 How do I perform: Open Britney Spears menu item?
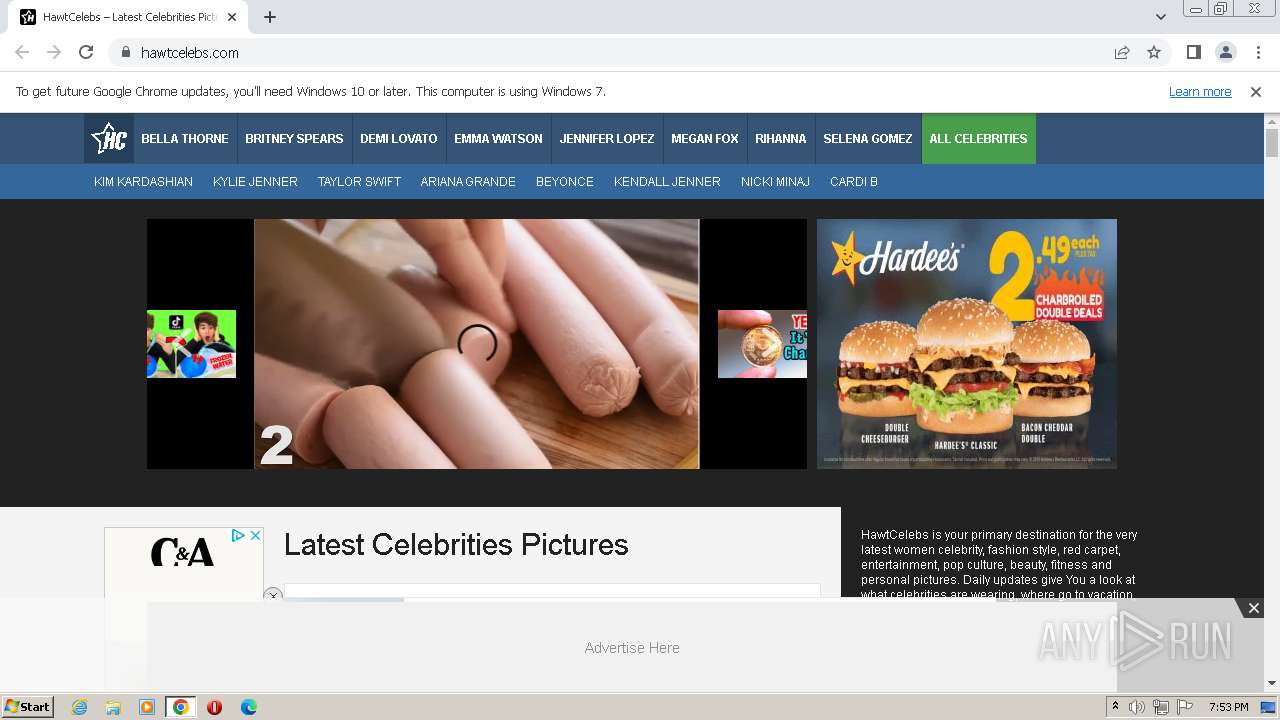(294, 139)
